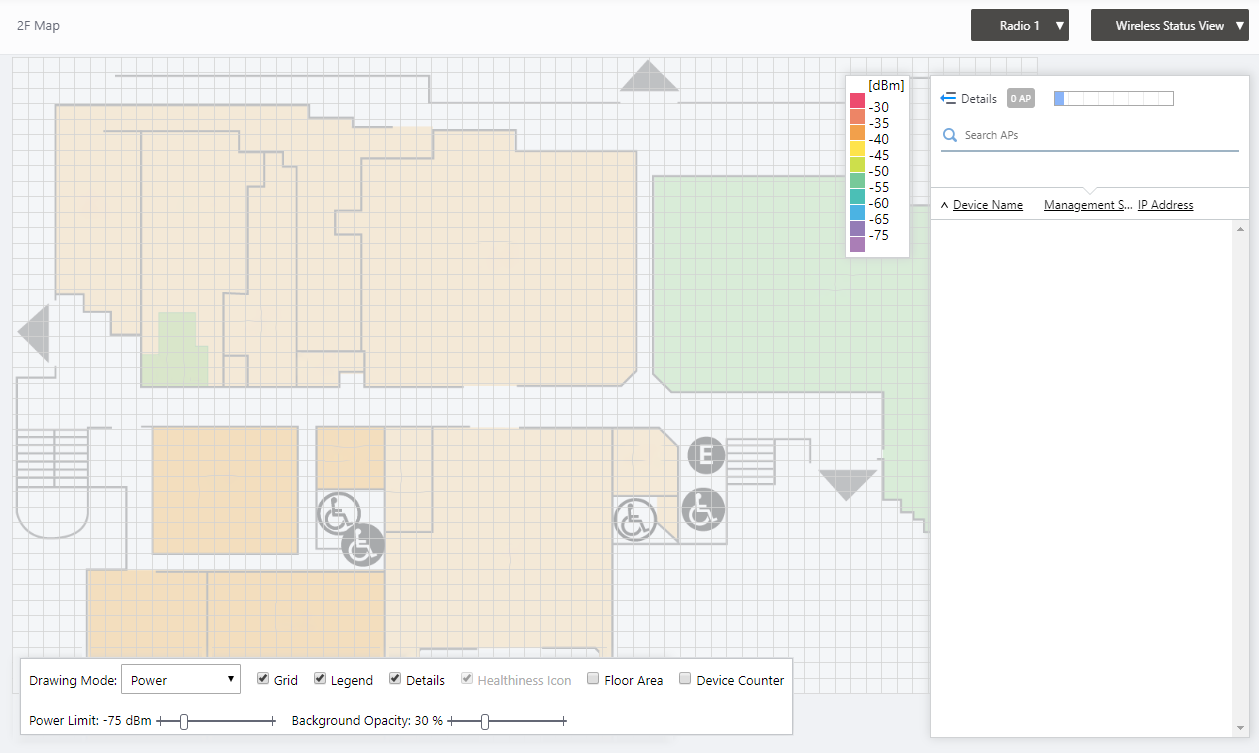Adjust the Background Opacity slider
Image resolution: width=1259 pixels, height=753 pixels.
coord(485,721)
